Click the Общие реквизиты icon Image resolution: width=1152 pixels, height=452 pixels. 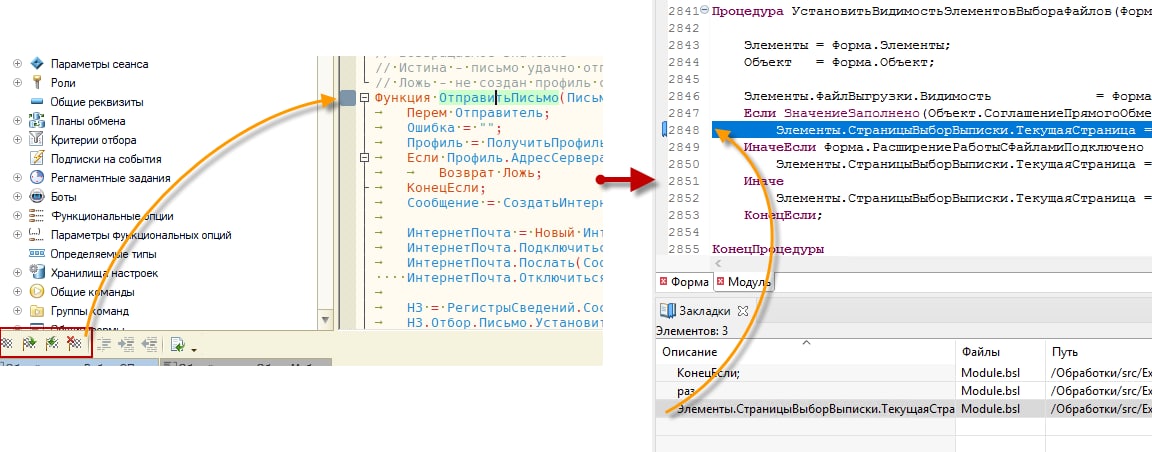(37, 102)
